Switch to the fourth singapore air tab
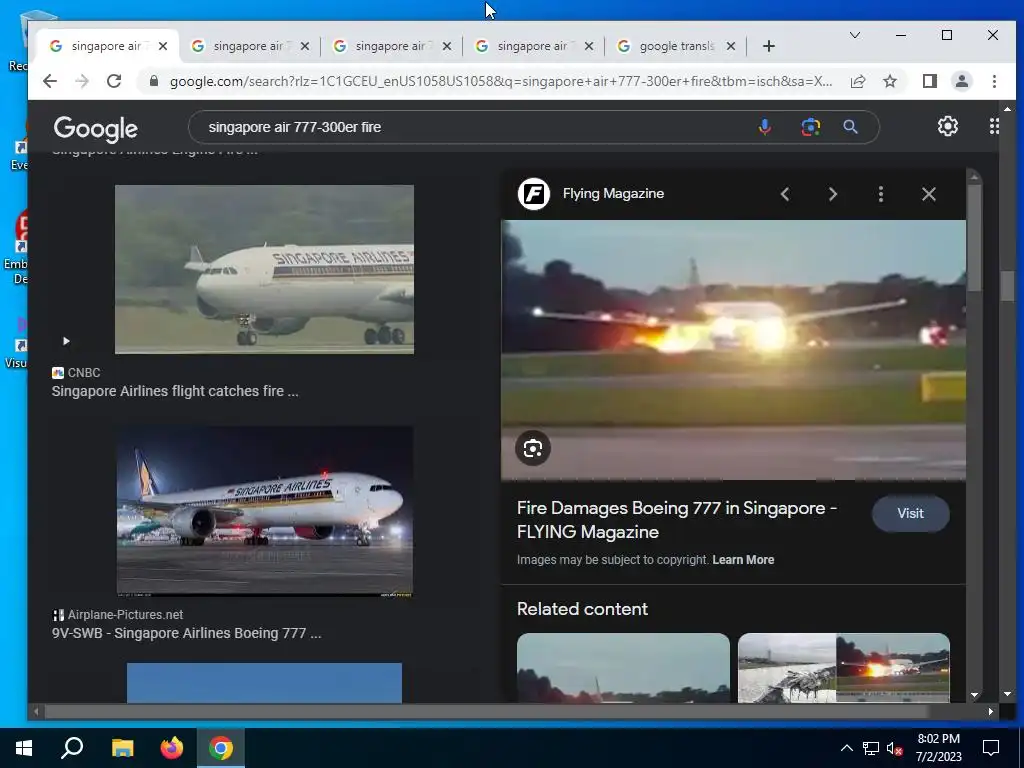 [x=532, y=46]
